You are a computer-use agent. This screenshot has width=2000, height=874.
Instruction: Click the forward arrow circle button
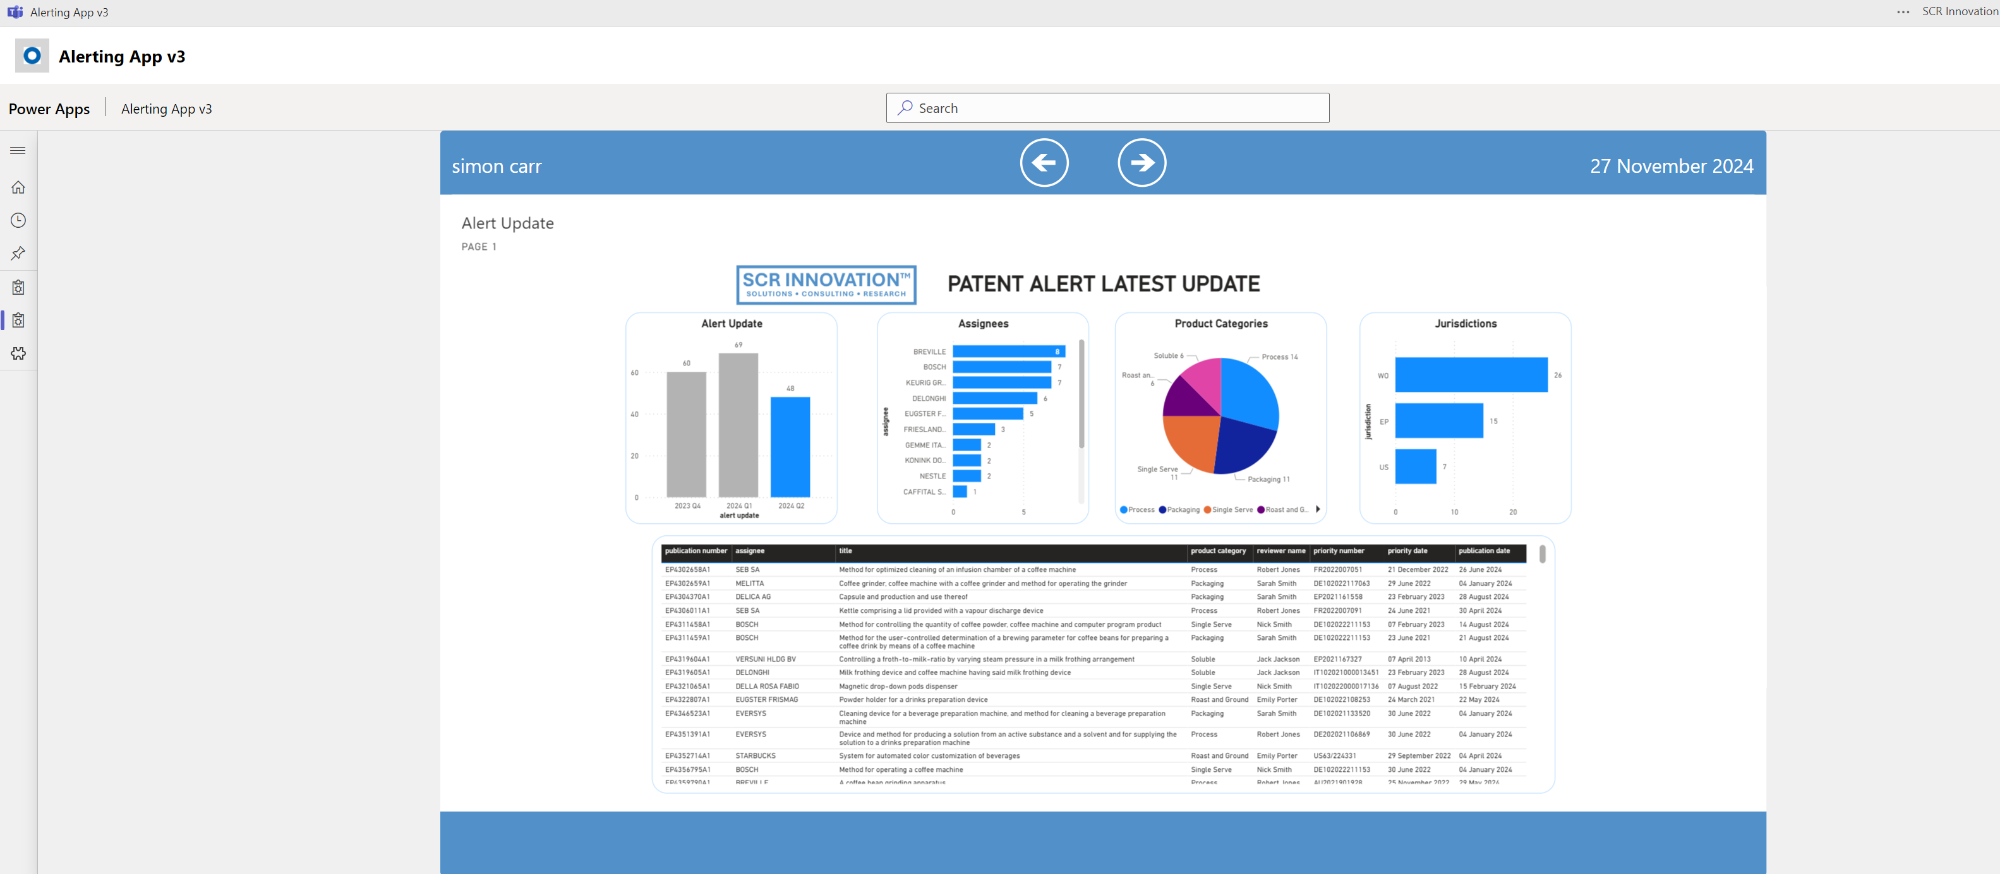point(1142,163)
